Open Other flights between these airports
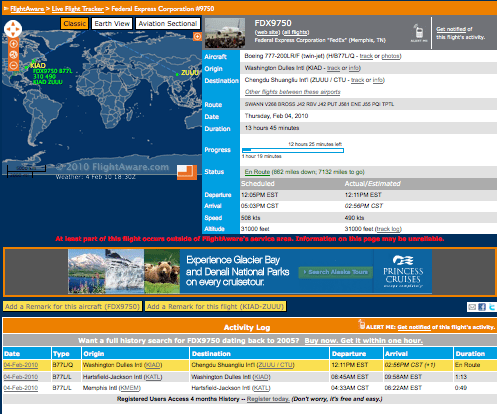This screenshot has height=414, width=497. 293,92
